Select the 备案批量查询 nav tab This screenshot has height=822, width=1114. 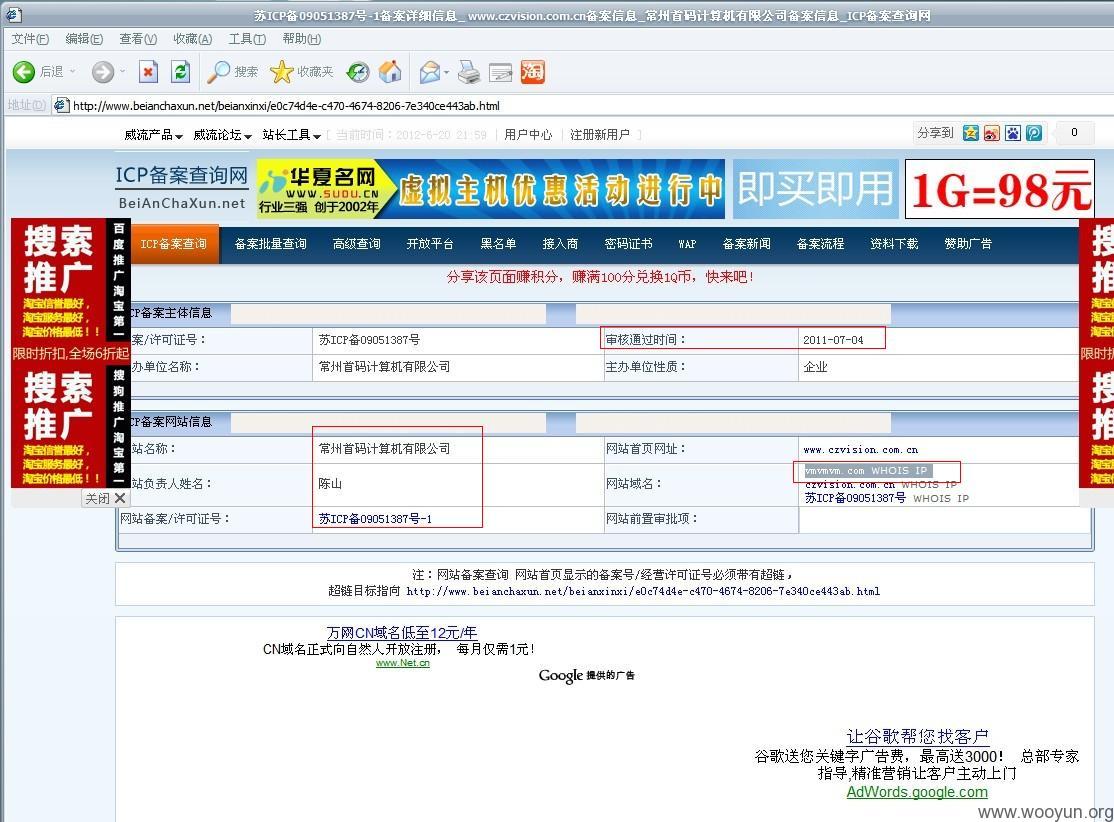point(271,244)
